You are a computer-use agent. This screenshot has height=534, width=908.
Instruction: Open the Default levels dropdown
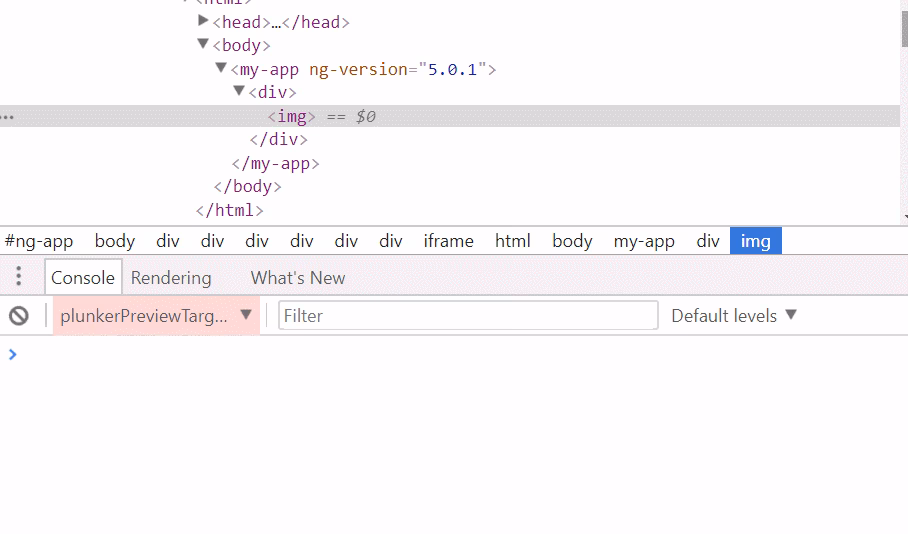point(734,316)
